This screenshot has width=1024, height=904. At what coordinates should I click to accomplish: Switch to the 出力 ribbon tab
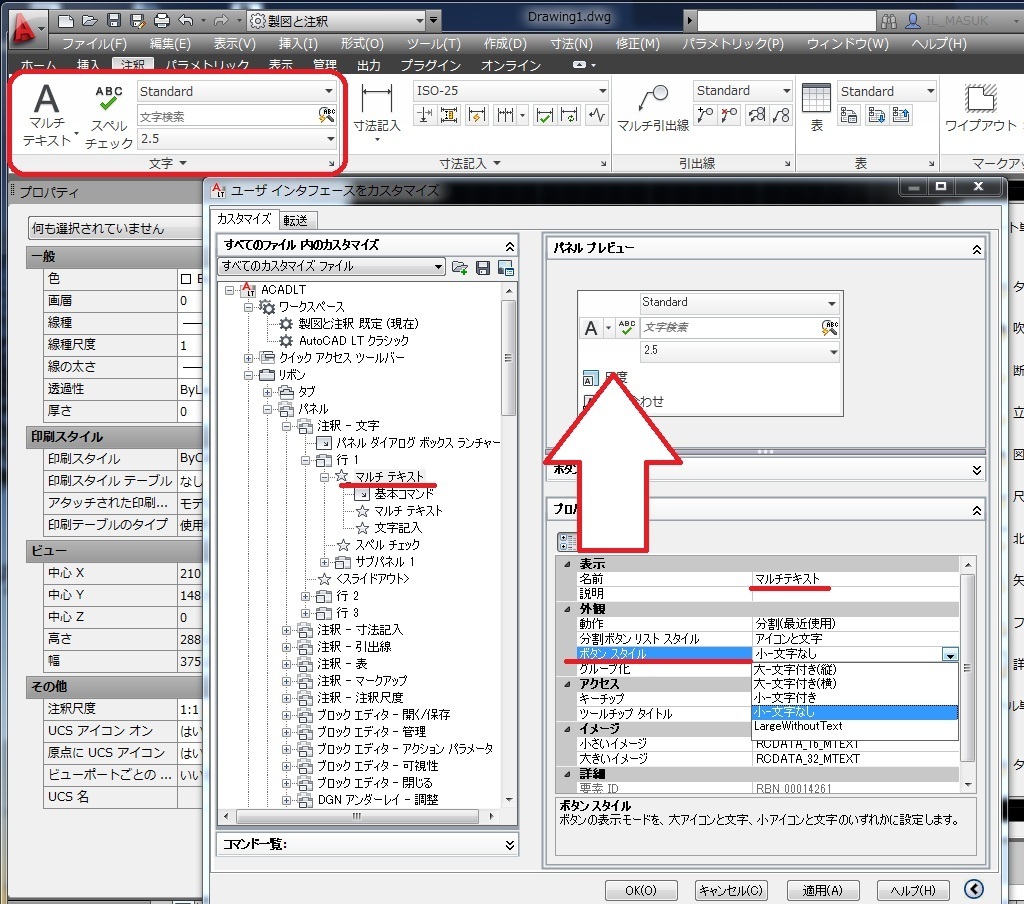(368, 65)
